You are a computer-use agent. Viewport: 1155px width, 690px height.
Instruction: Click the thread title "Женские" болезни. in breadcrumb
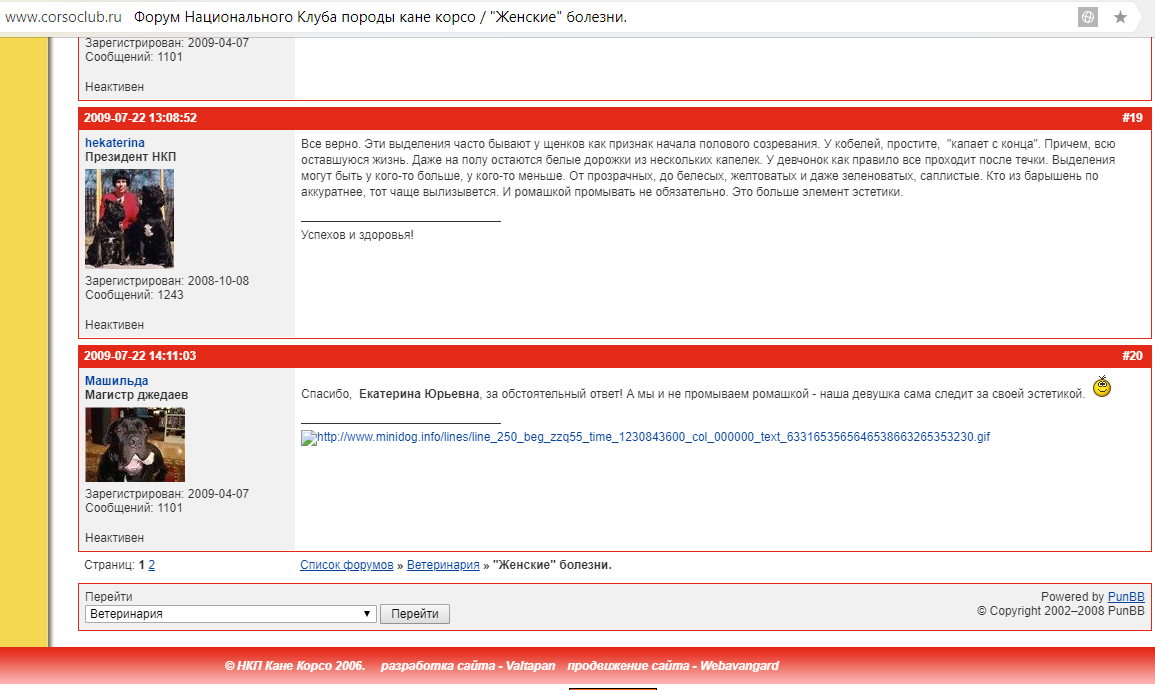pyautogui.click(x=552, y=565)
